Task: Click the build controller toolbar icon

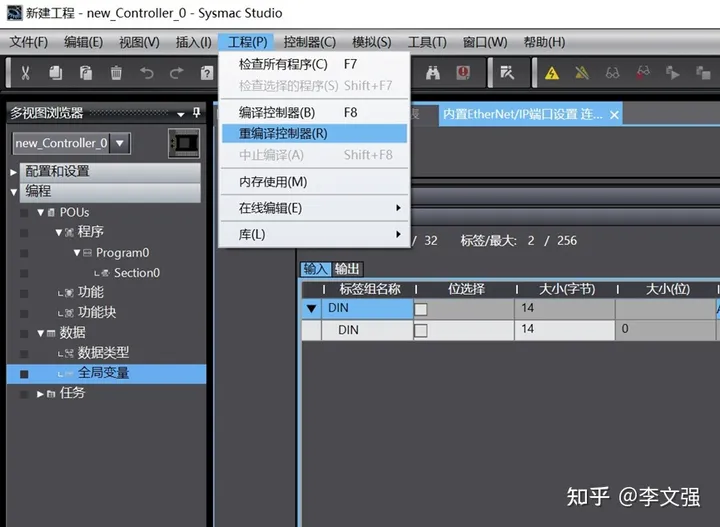Action: tap(507, 73)
